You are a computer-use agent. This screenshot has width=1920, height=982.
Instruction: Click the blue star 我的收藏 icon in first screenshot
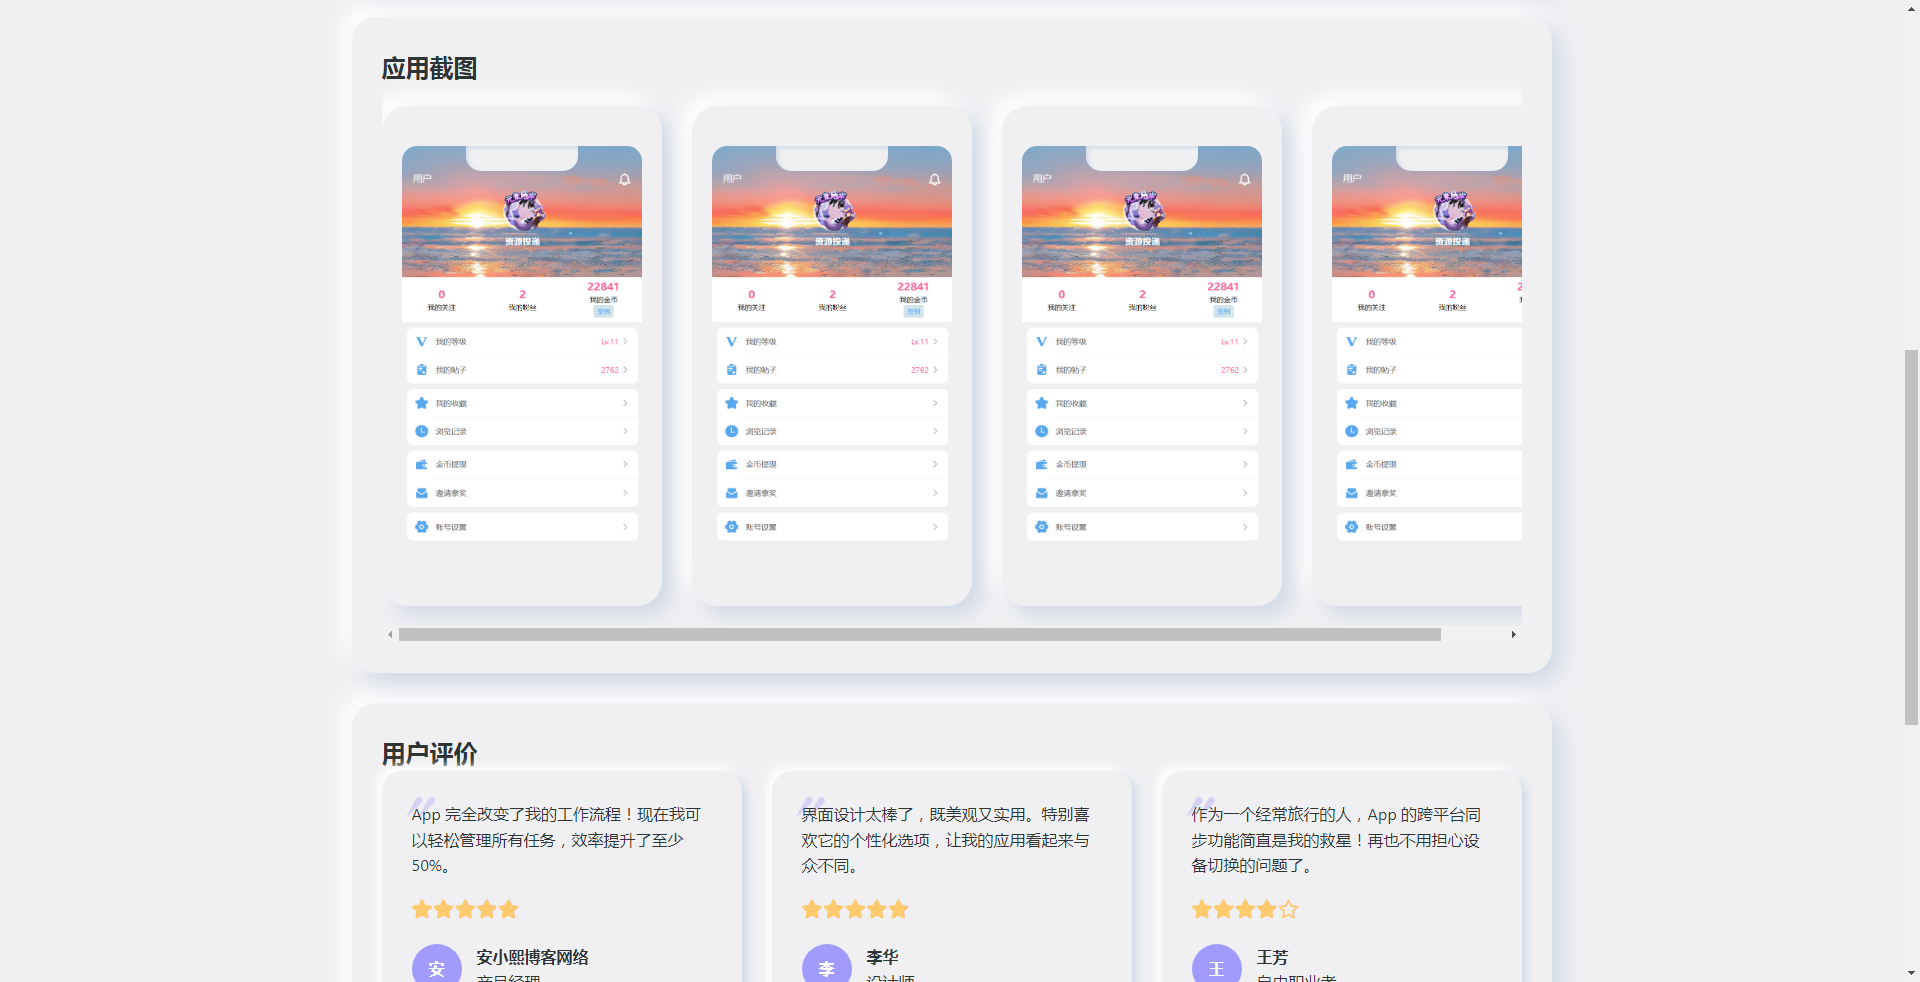422,403
